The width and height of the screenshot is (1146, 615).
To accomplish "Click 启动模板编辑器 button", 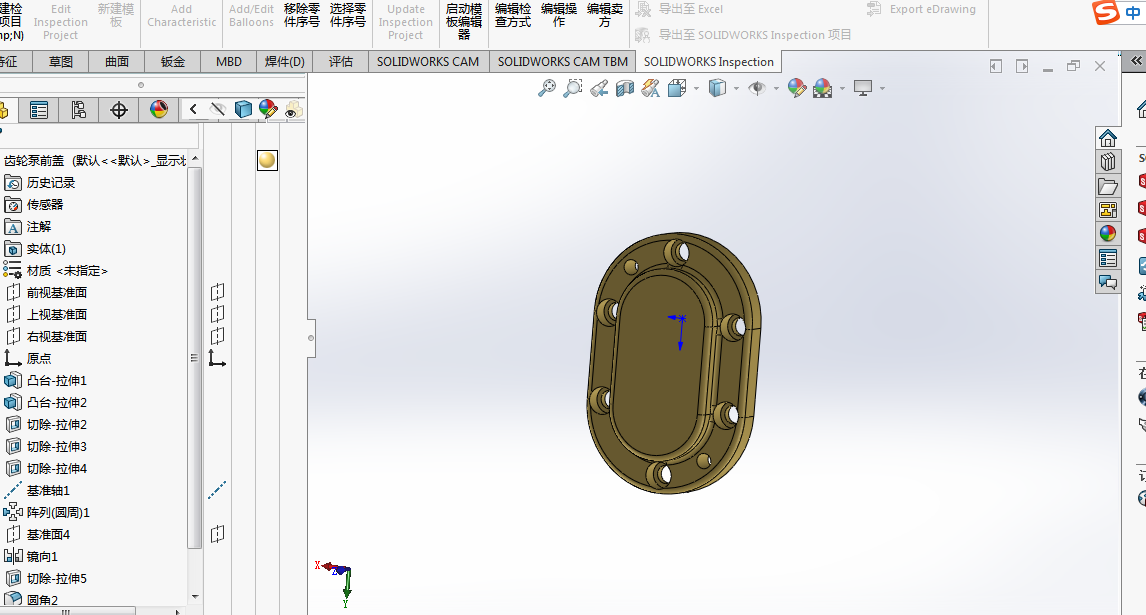I will [464, 21].
